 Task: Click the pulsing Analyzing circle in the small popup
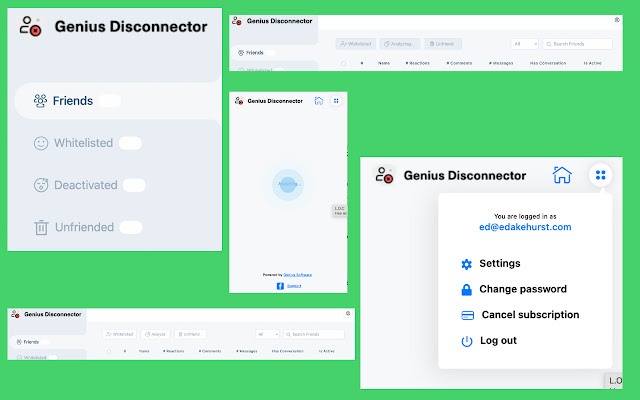pos(288,184)
